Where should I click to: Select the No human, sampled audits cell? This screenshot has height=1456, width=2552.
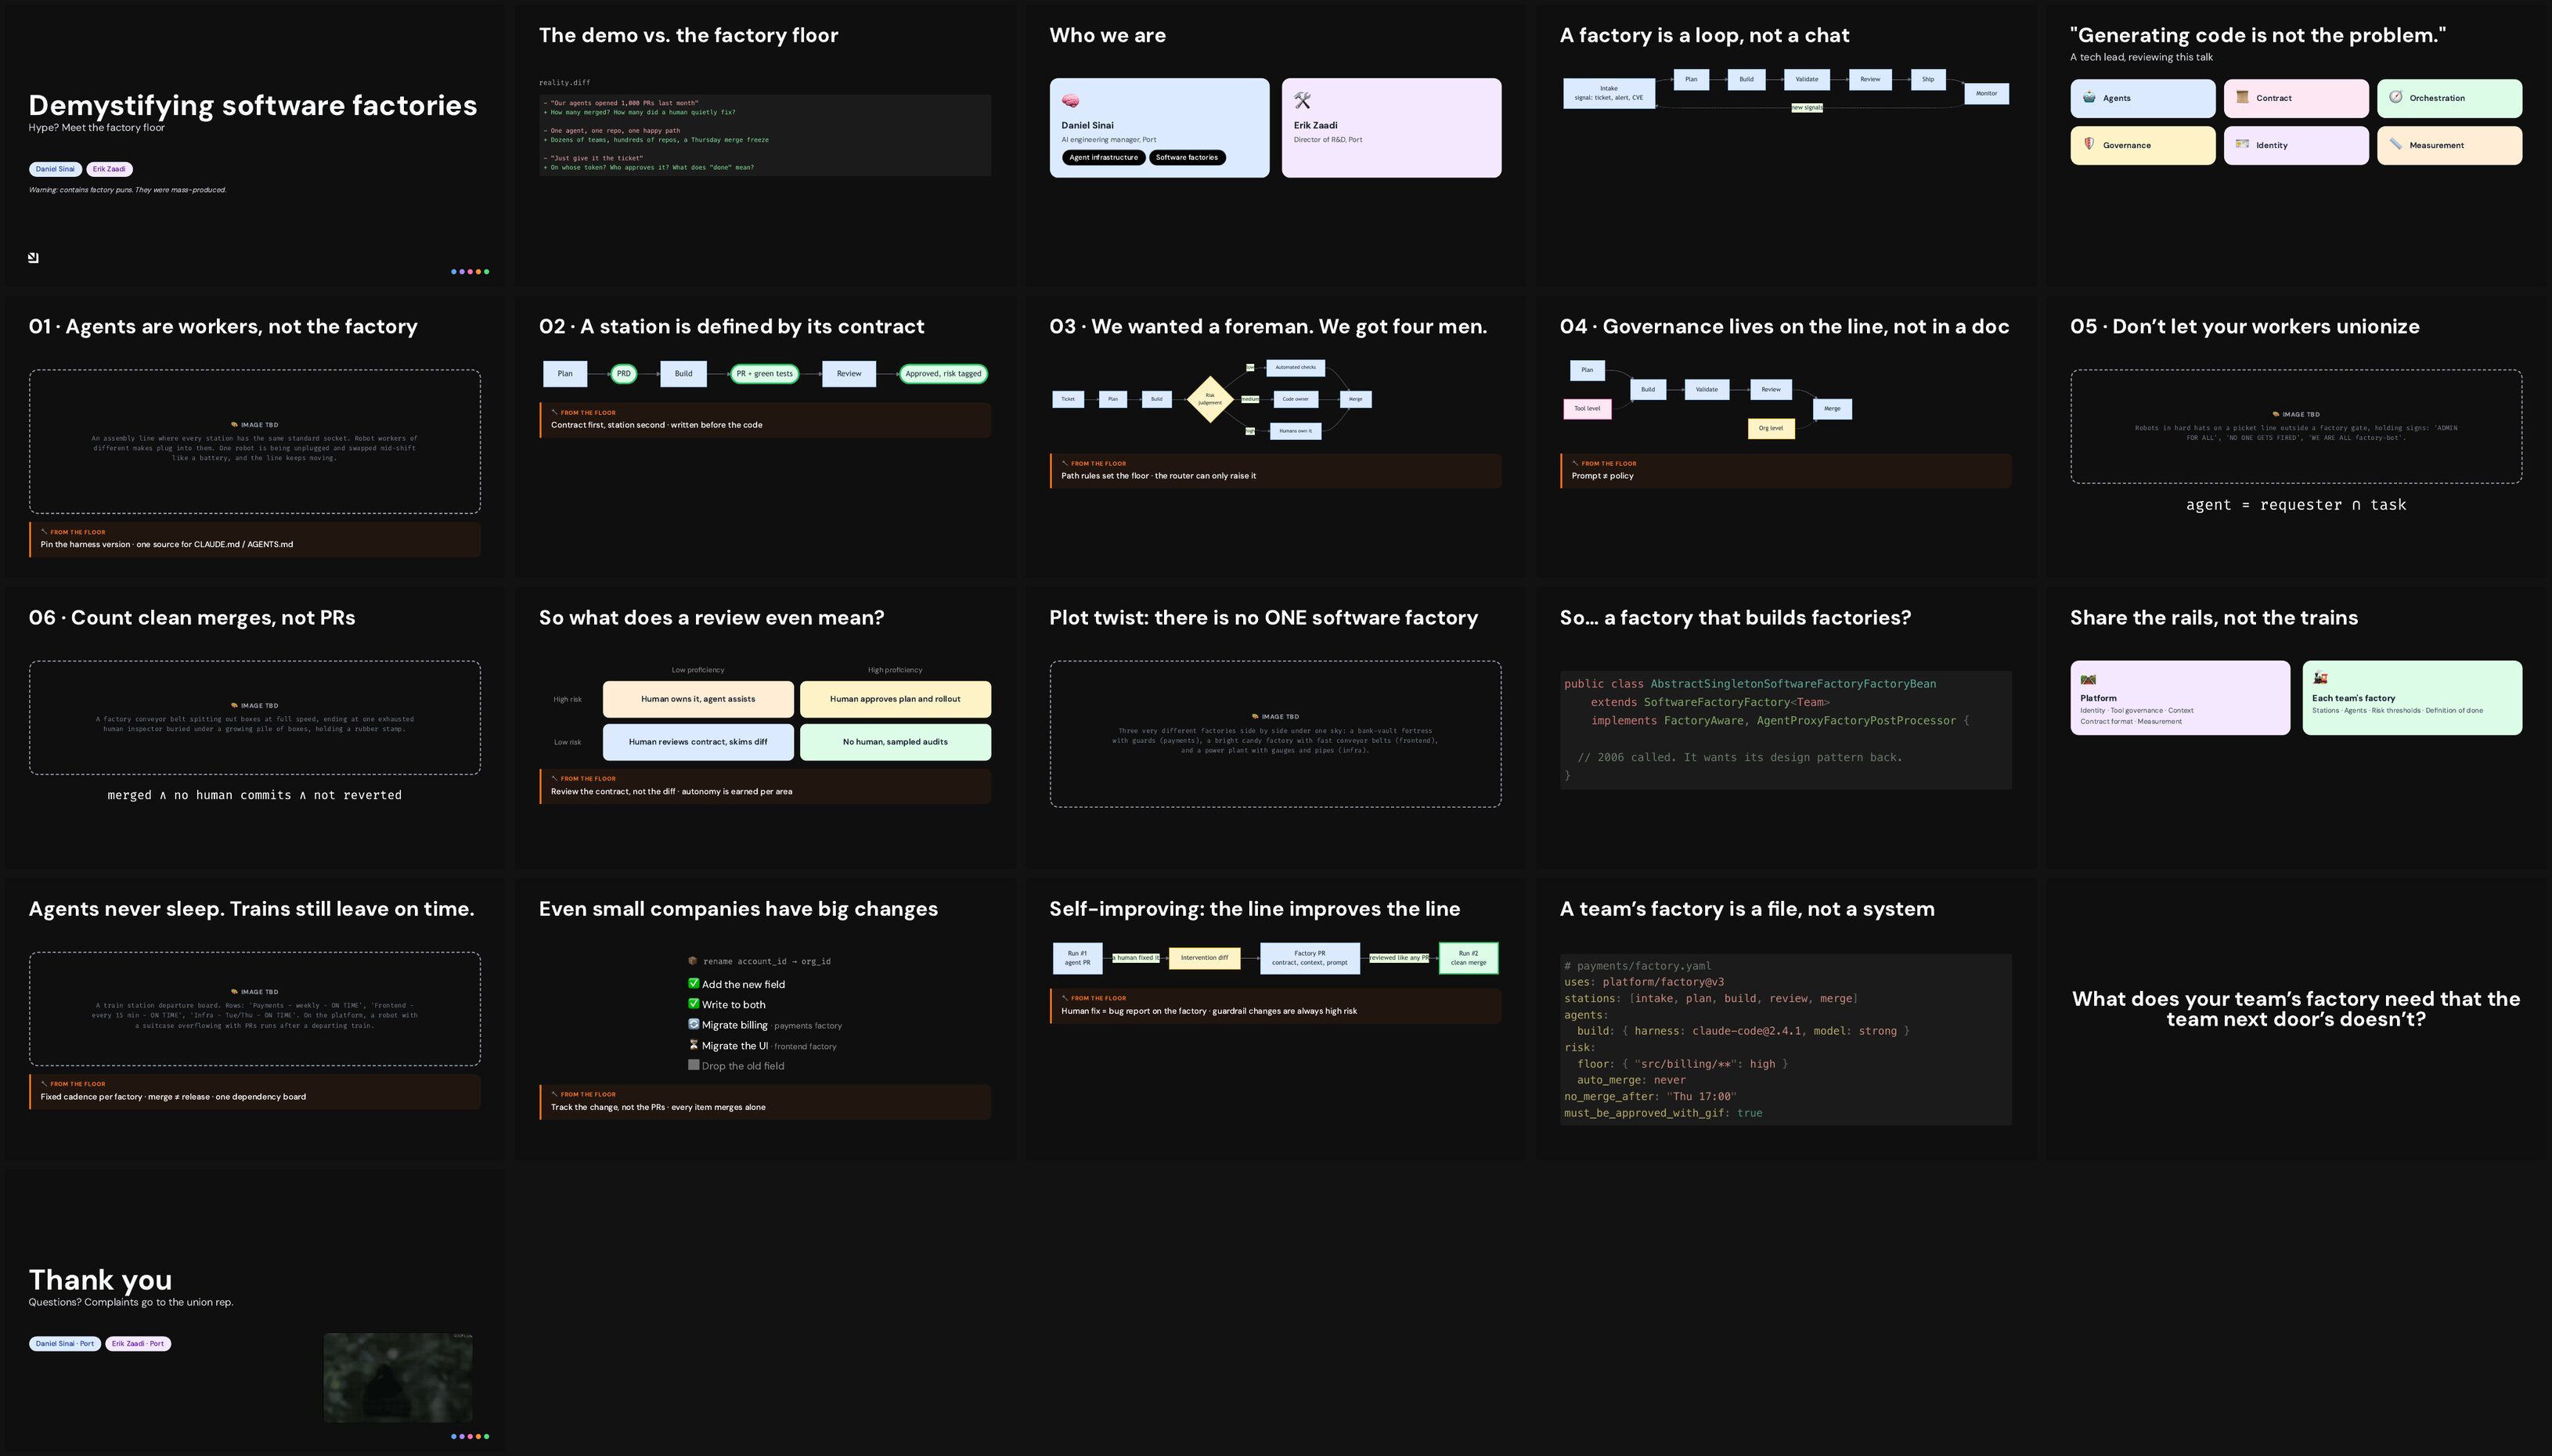point(895,742)
